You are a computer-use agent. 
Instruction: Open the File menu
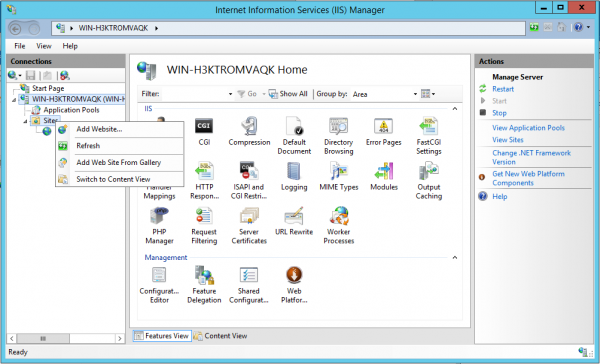click(x=20, y=46)
